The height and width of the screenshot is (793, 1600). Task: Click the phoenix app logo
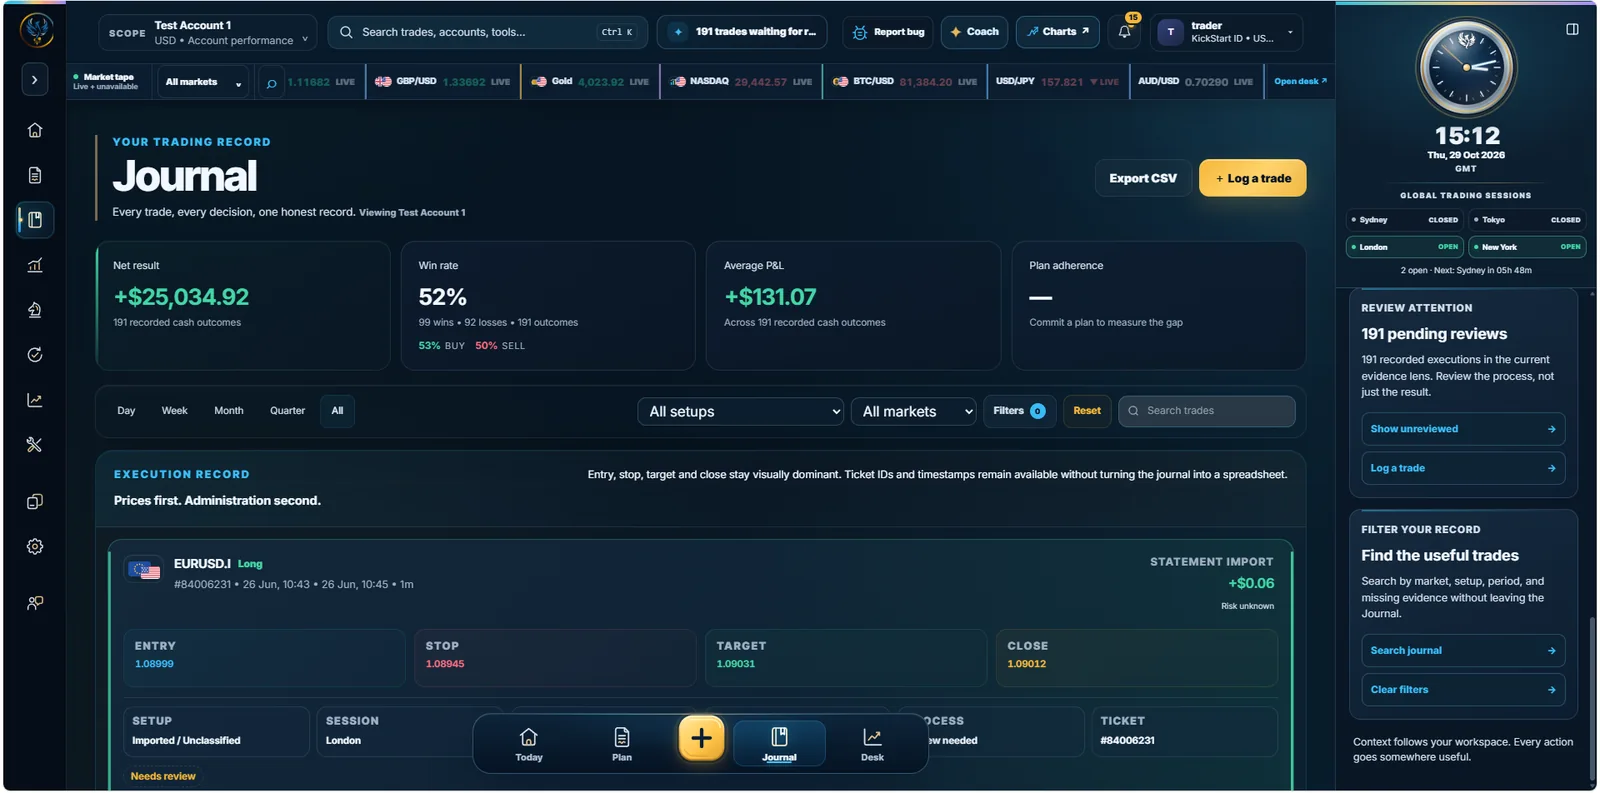click(x=37, y=31)
